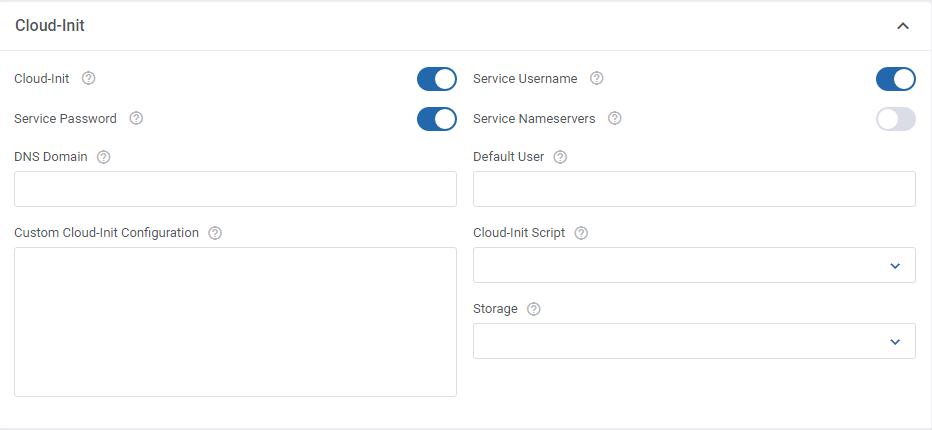Focus the Default User input field

(x=694, y=189)
